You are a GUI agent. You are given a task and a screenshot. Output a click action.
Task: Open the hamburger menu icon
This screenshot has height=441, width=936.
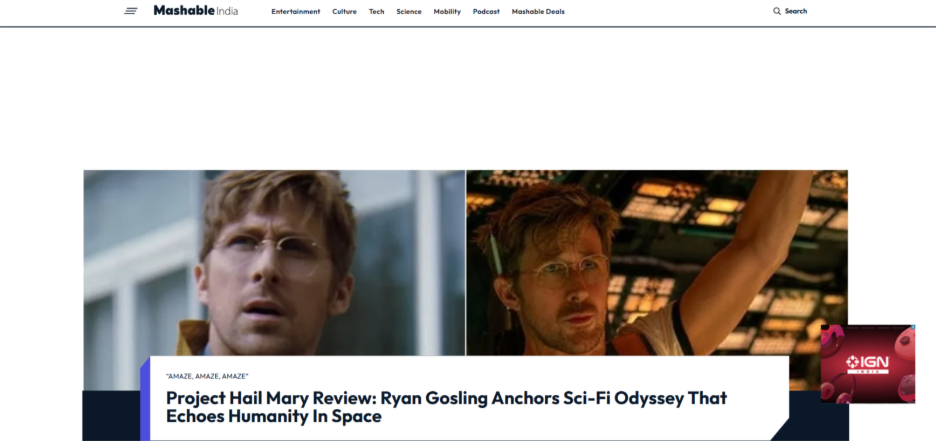131,11
